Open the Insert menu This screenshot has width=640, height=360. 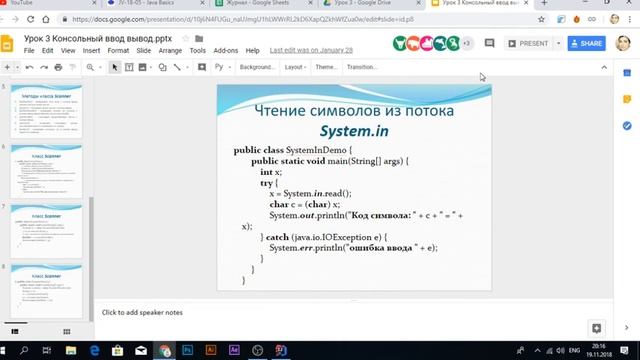pos(91,51)
